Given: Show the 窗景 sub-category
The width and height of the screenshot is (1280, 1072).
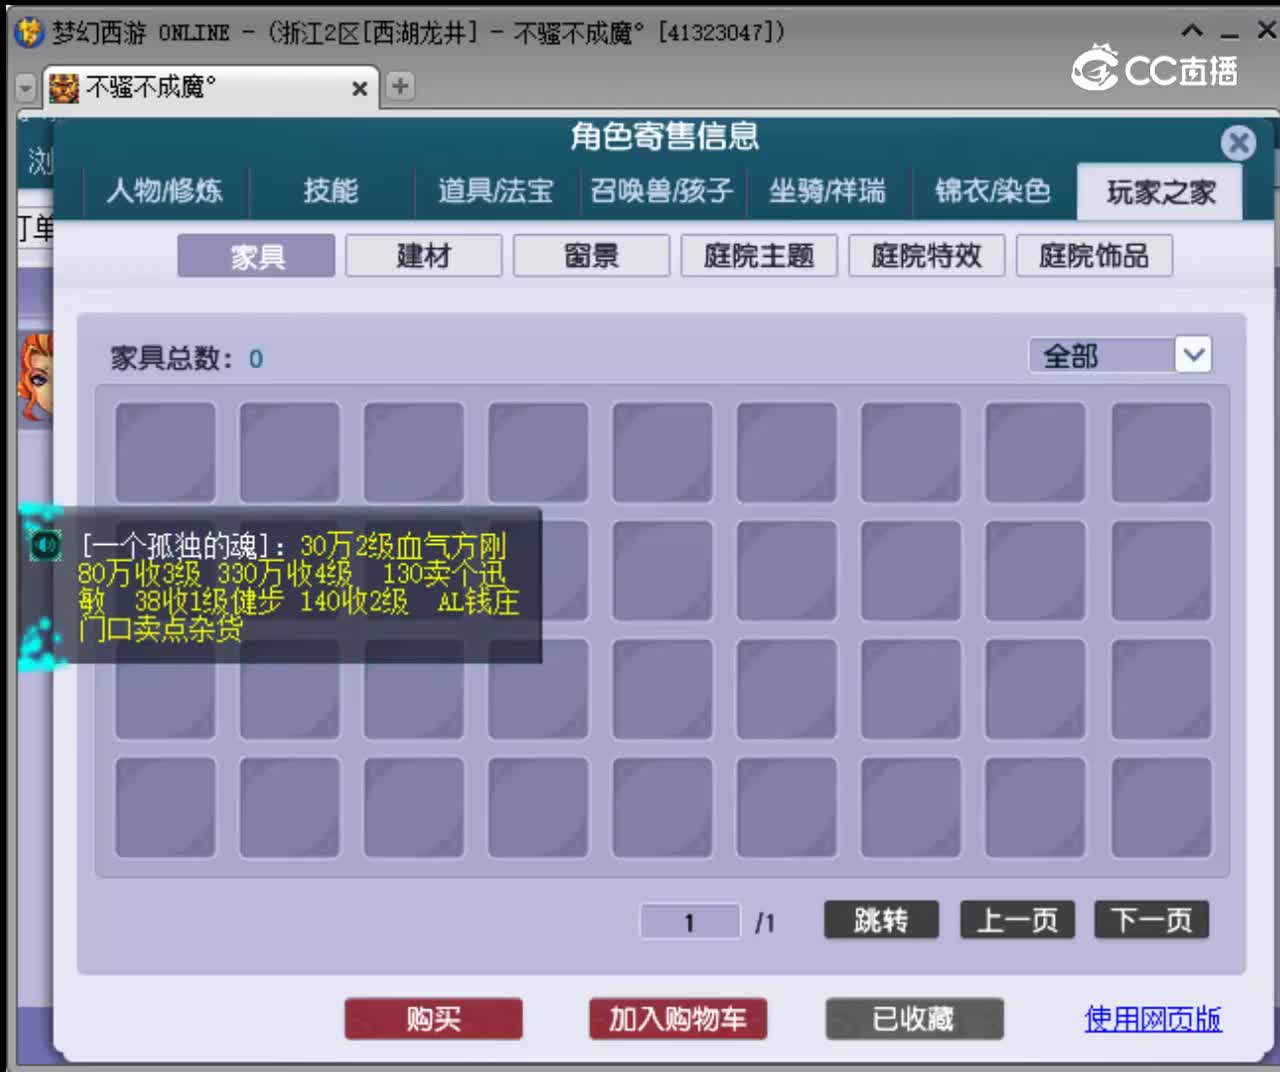Looking at the screenshot, I should pos(592,256).
